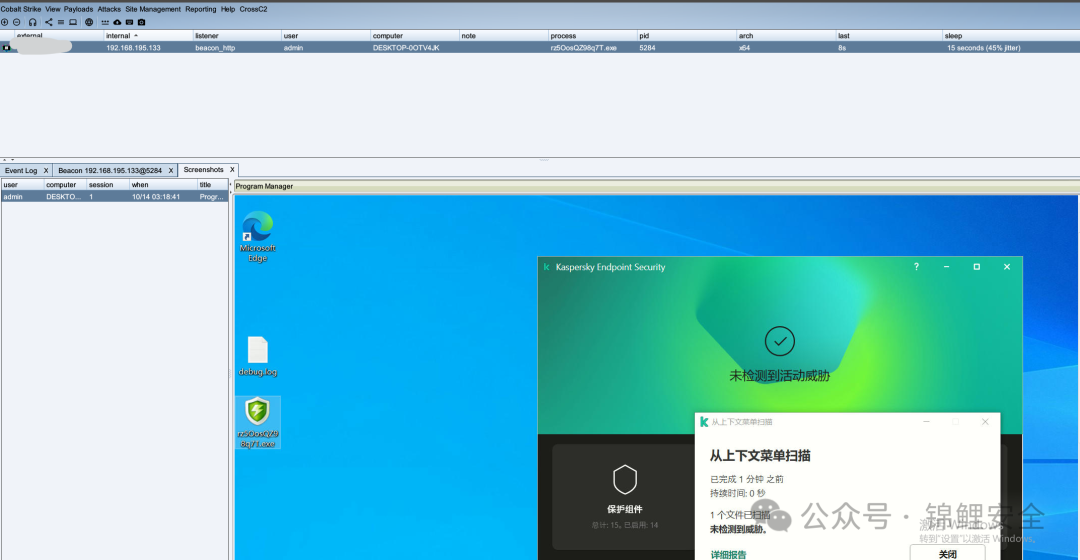This screenshot has width=1080, height=560.
Task: Open the Help menu
Action: click(x=228, y=9)
